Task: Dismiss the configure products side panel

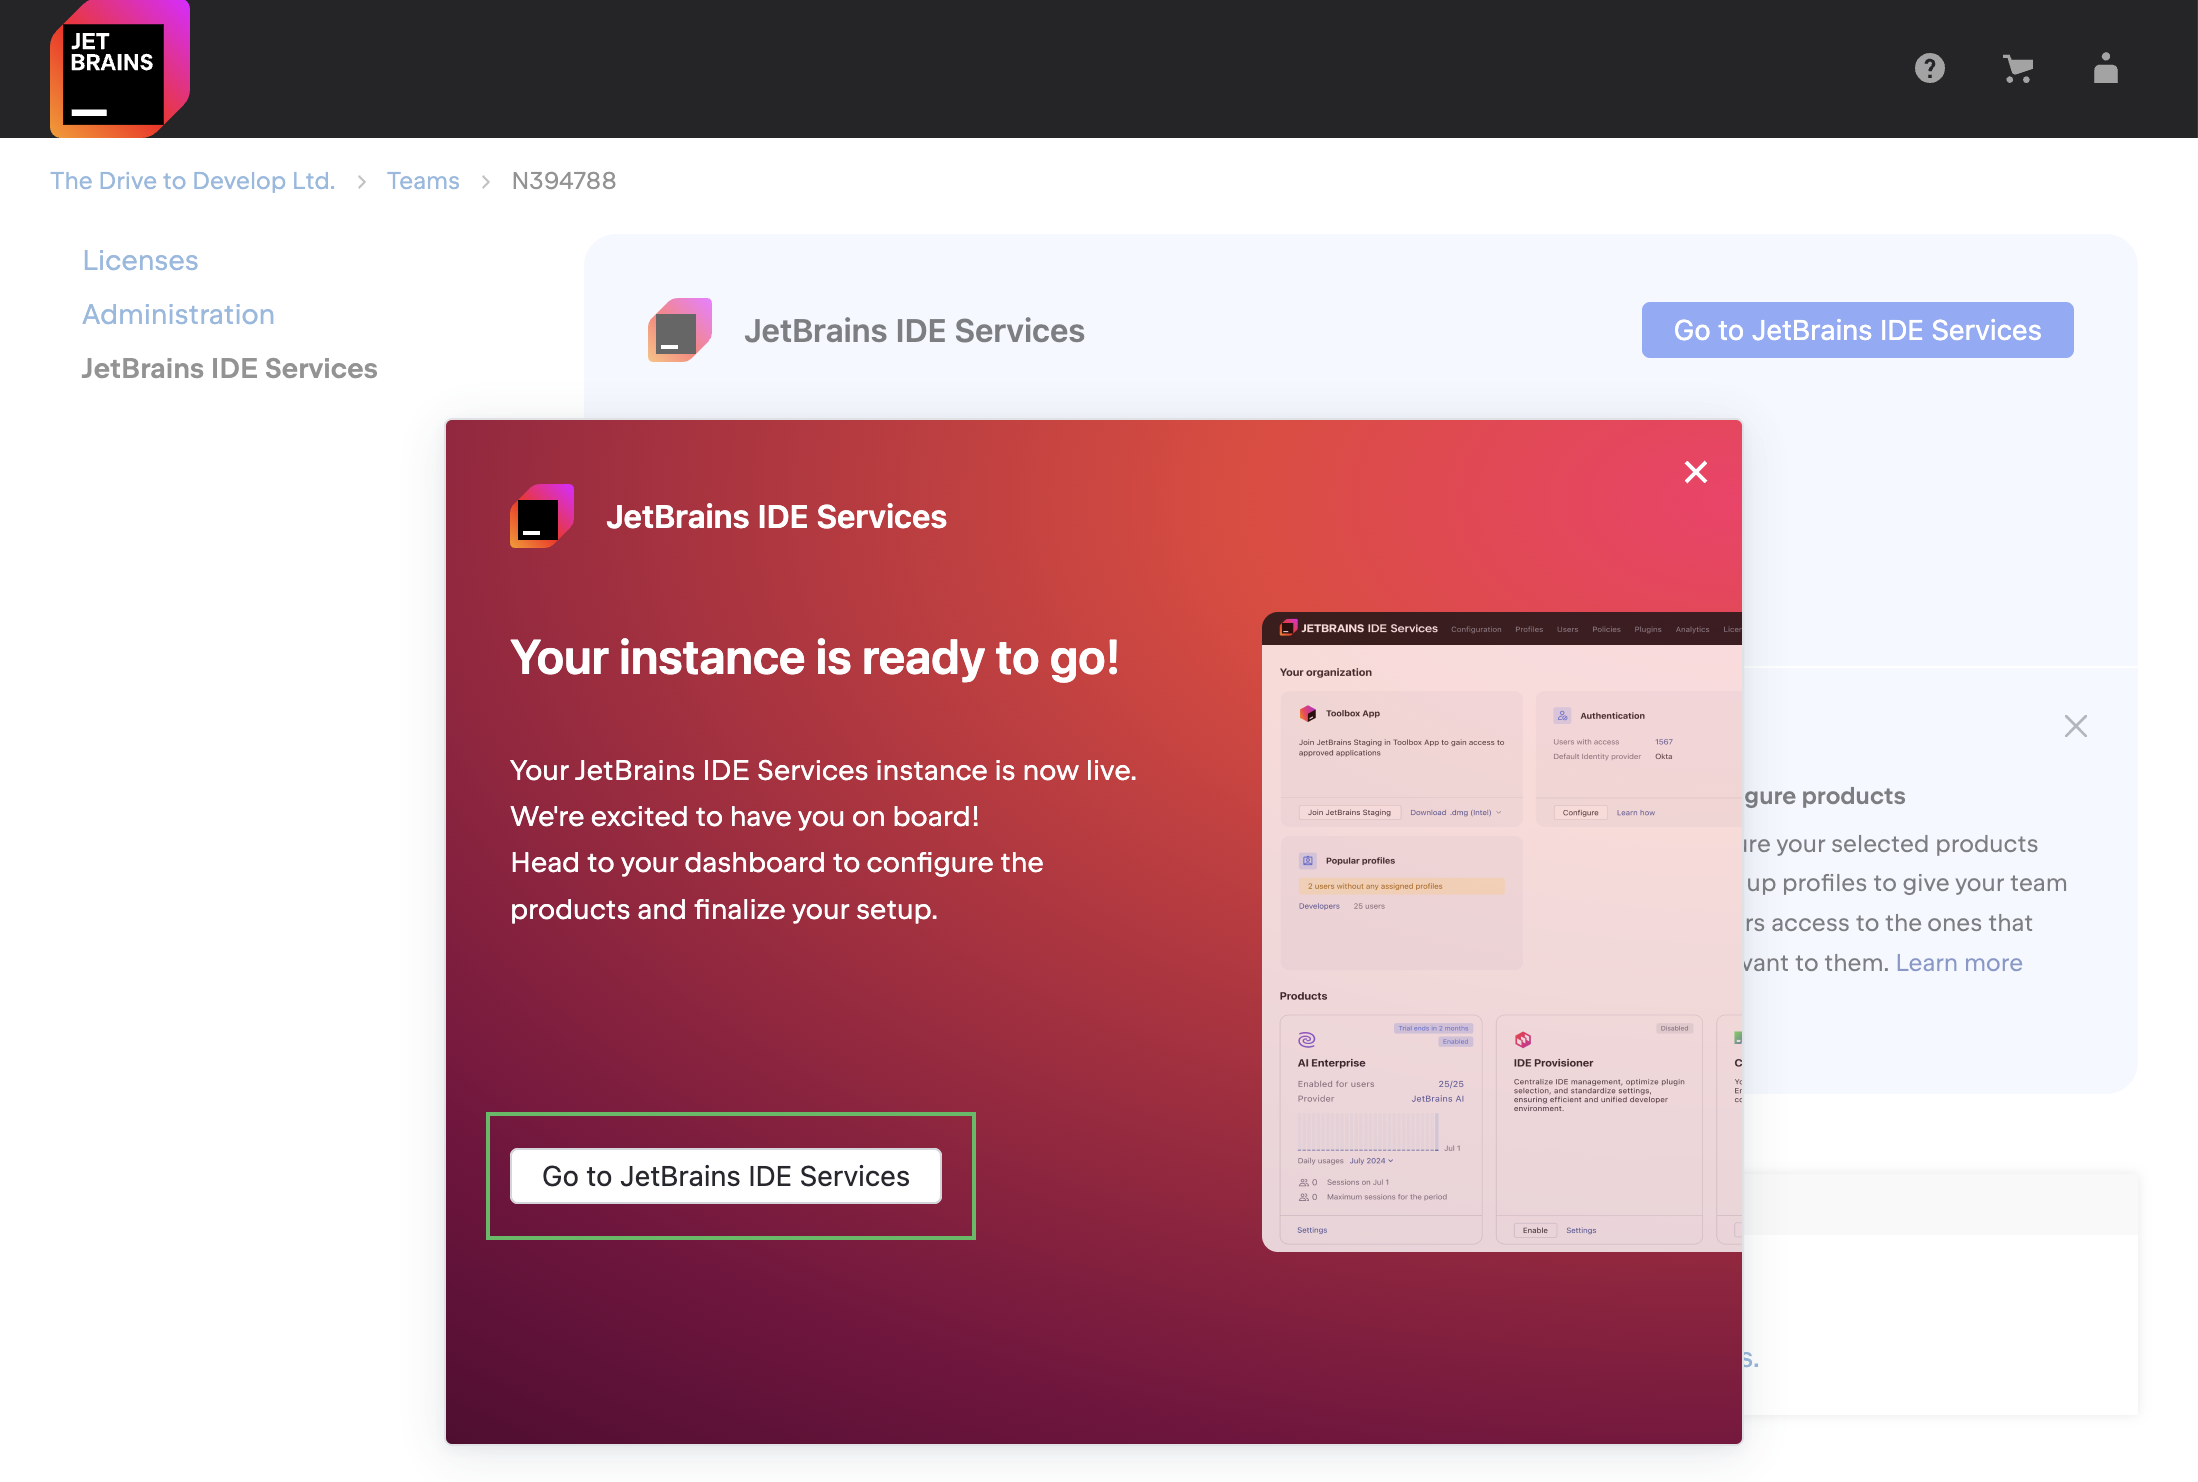Action: tap(2076, 724)
